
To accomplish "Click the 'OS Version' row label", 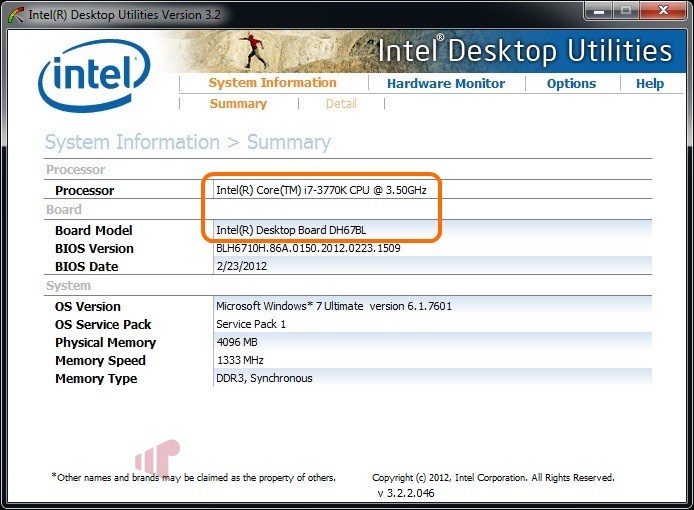I will pos(88,307).
